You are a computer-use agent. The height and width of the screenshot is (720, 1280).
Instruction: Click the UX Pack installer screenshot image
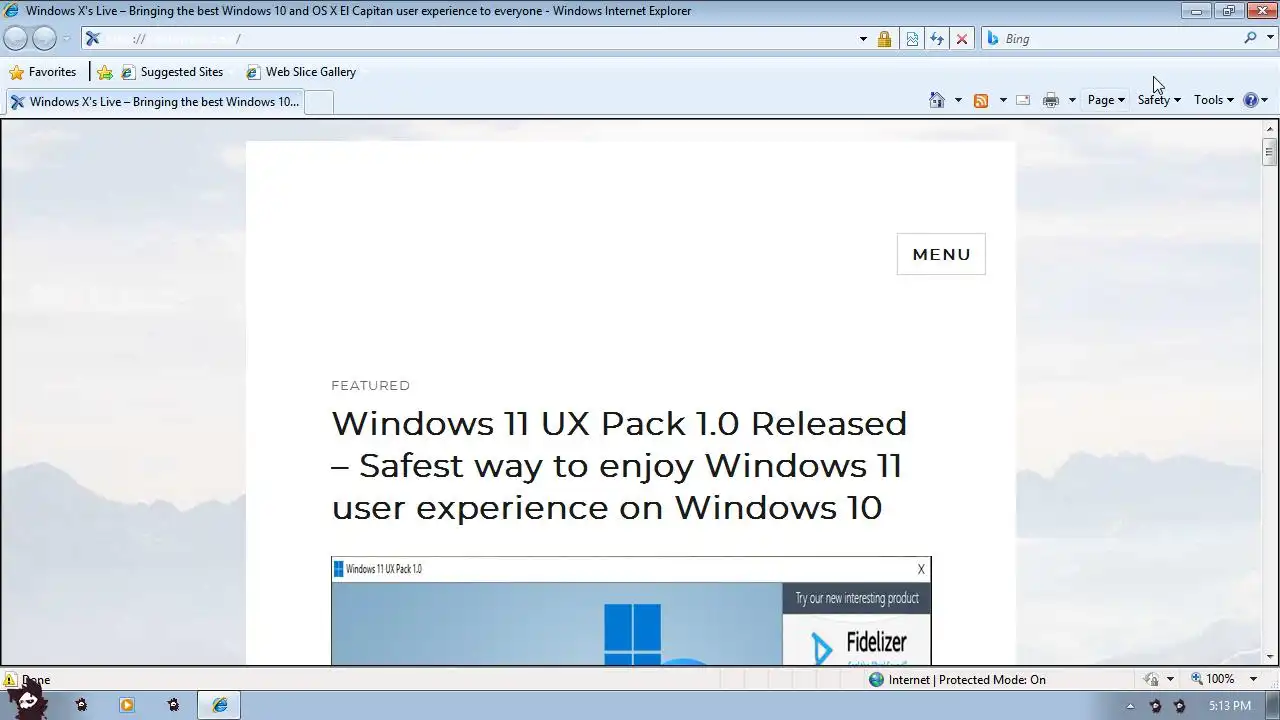click(631, 611)
